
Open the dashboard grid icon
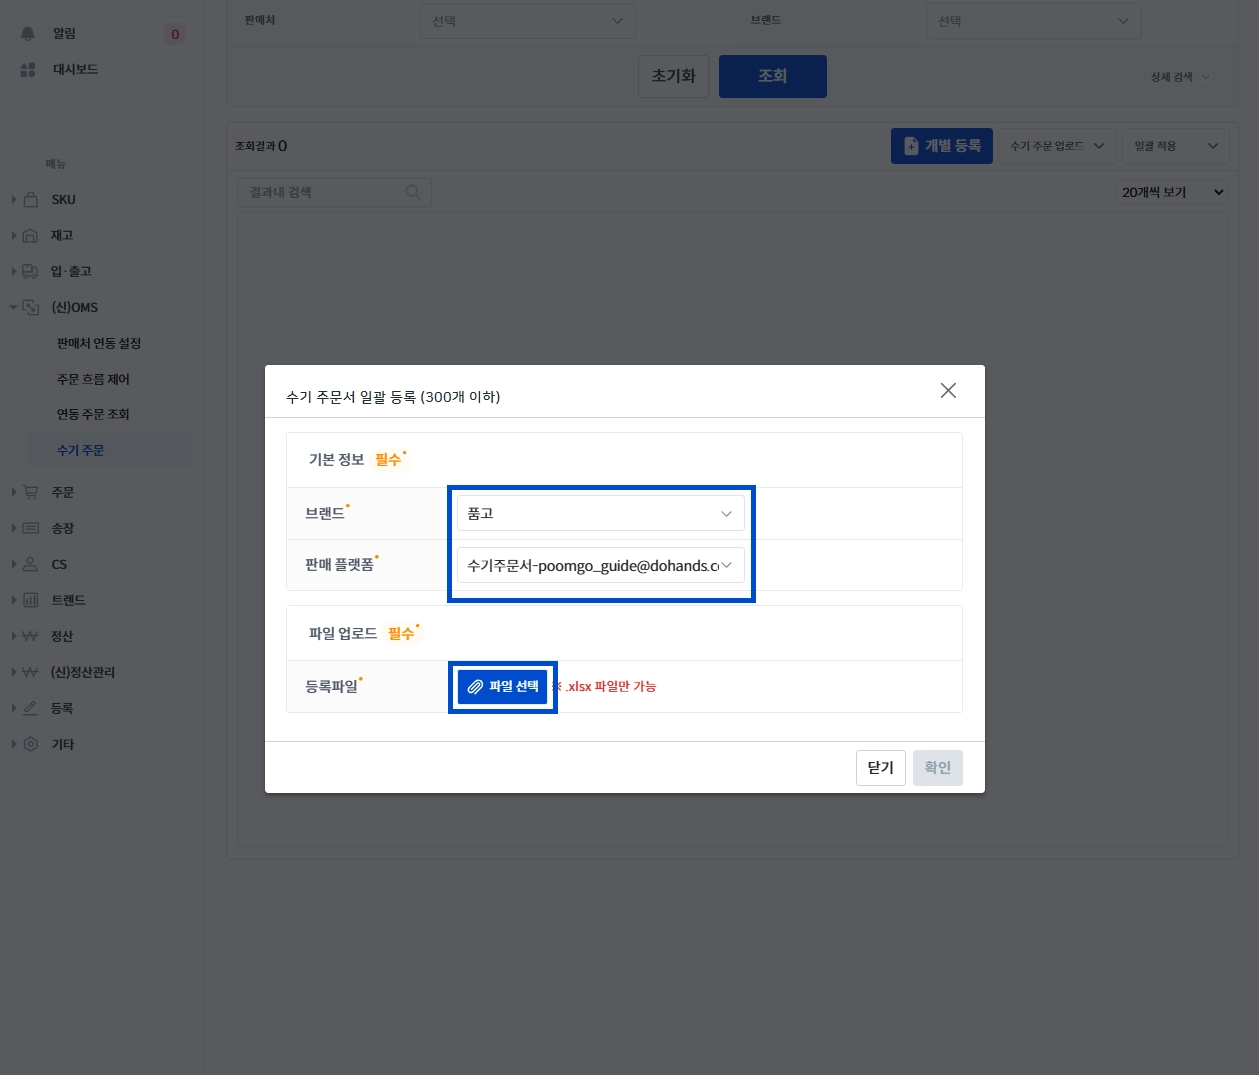(x=28, y=69)
